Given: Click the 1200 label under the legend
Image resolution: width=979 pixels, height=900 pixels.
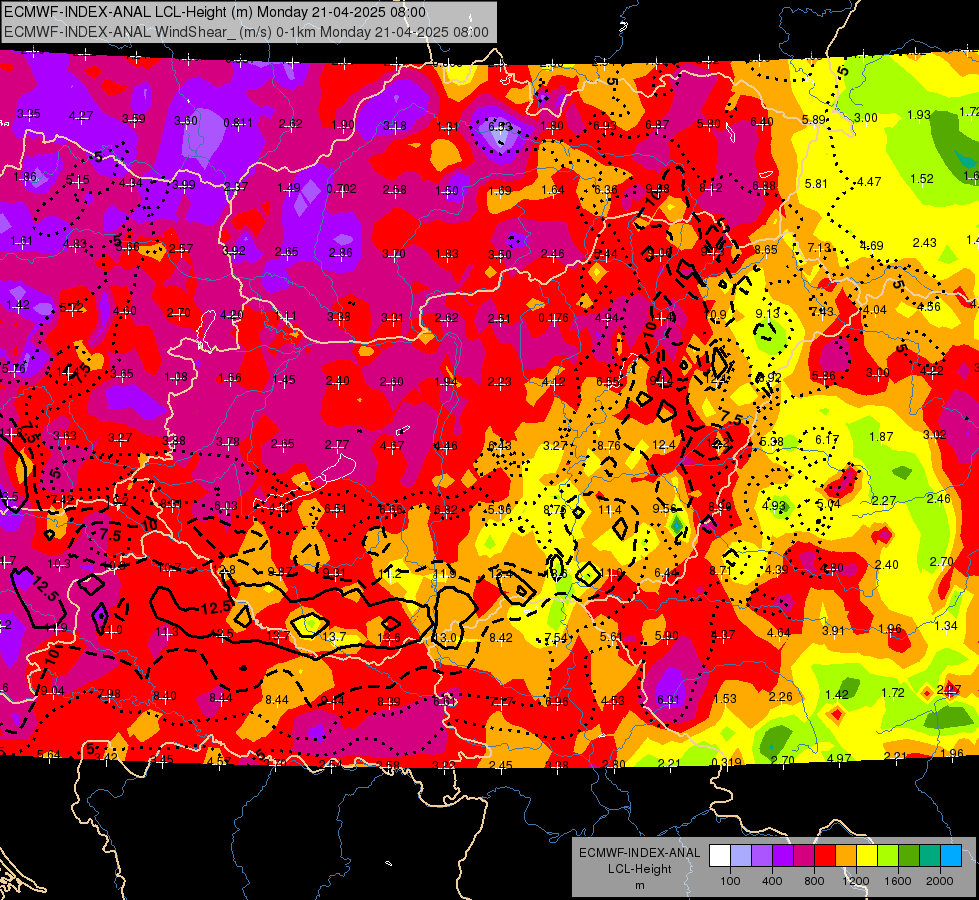Looking at the screenshot, I should point(856,881).
